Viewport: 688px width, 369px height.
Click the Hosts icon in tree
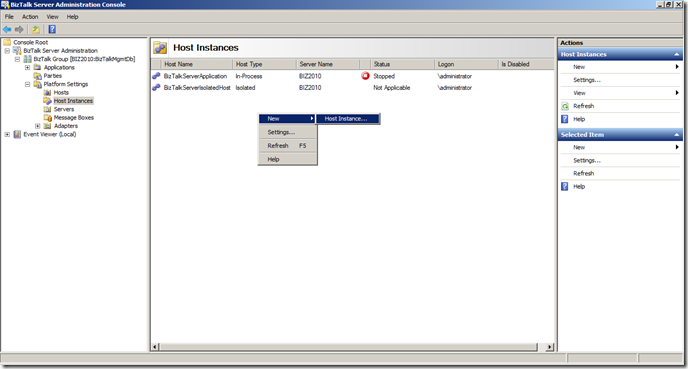[x=47, y=92]
